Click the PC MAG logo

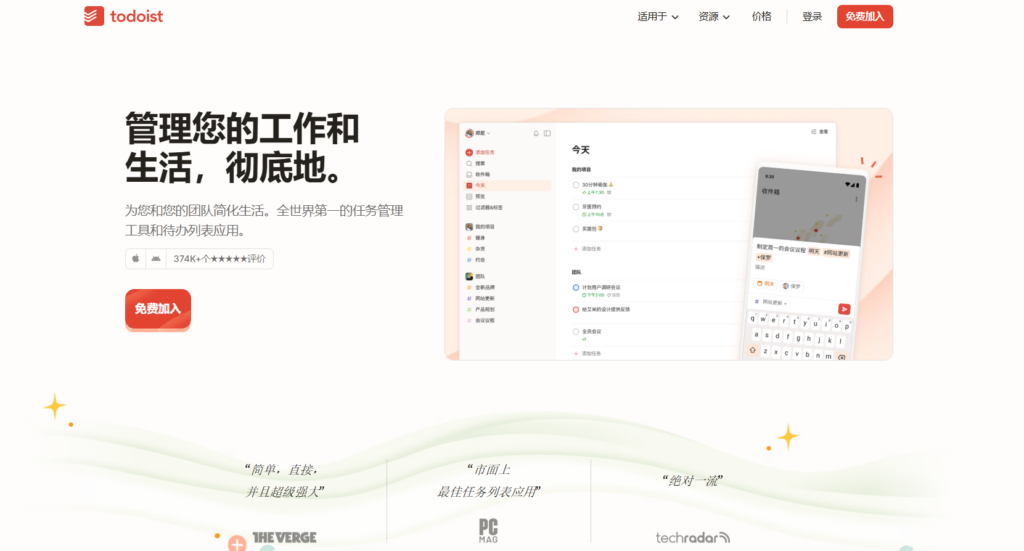pyautogui.click(x=488, y=531)
